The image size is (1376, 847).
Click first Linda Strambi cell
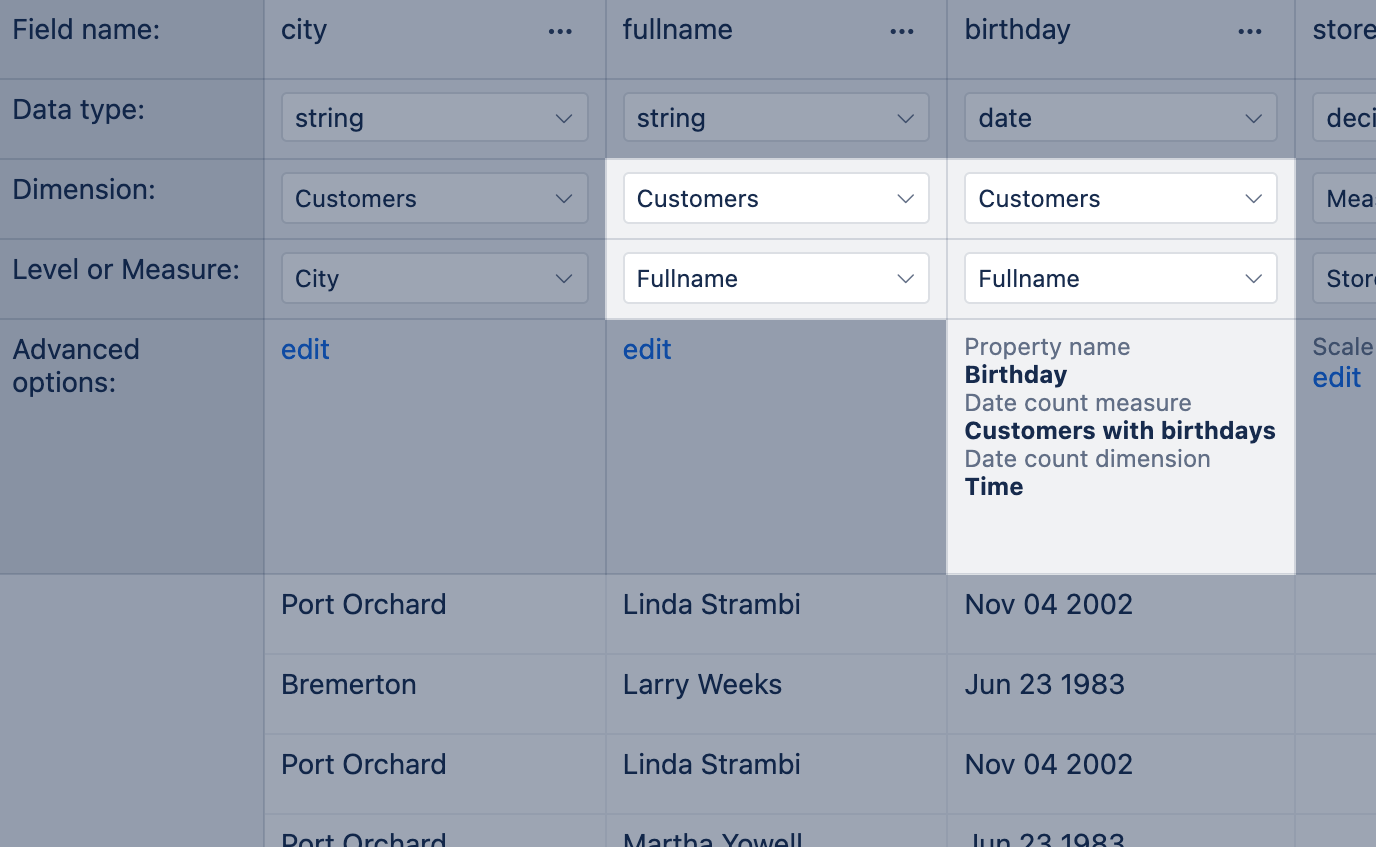tap(711, 605)
